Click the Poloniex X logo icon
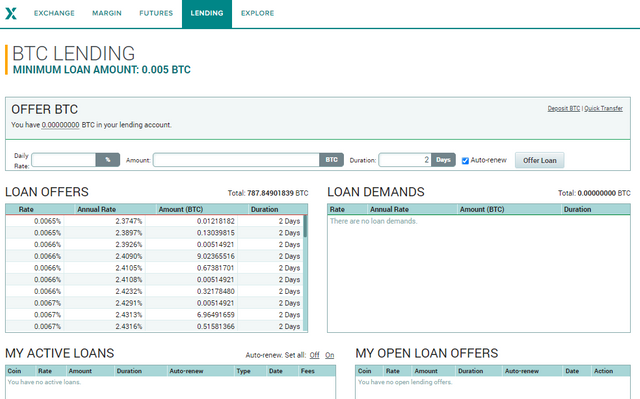640x399 pixels. [x=11, y=13]
